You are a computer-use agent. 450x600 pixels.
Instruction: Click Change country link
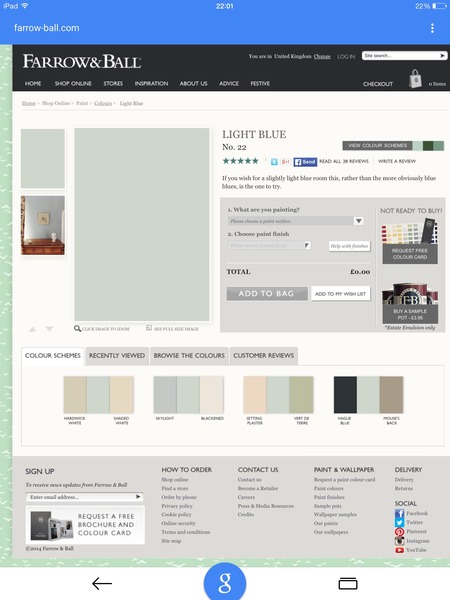322,56
